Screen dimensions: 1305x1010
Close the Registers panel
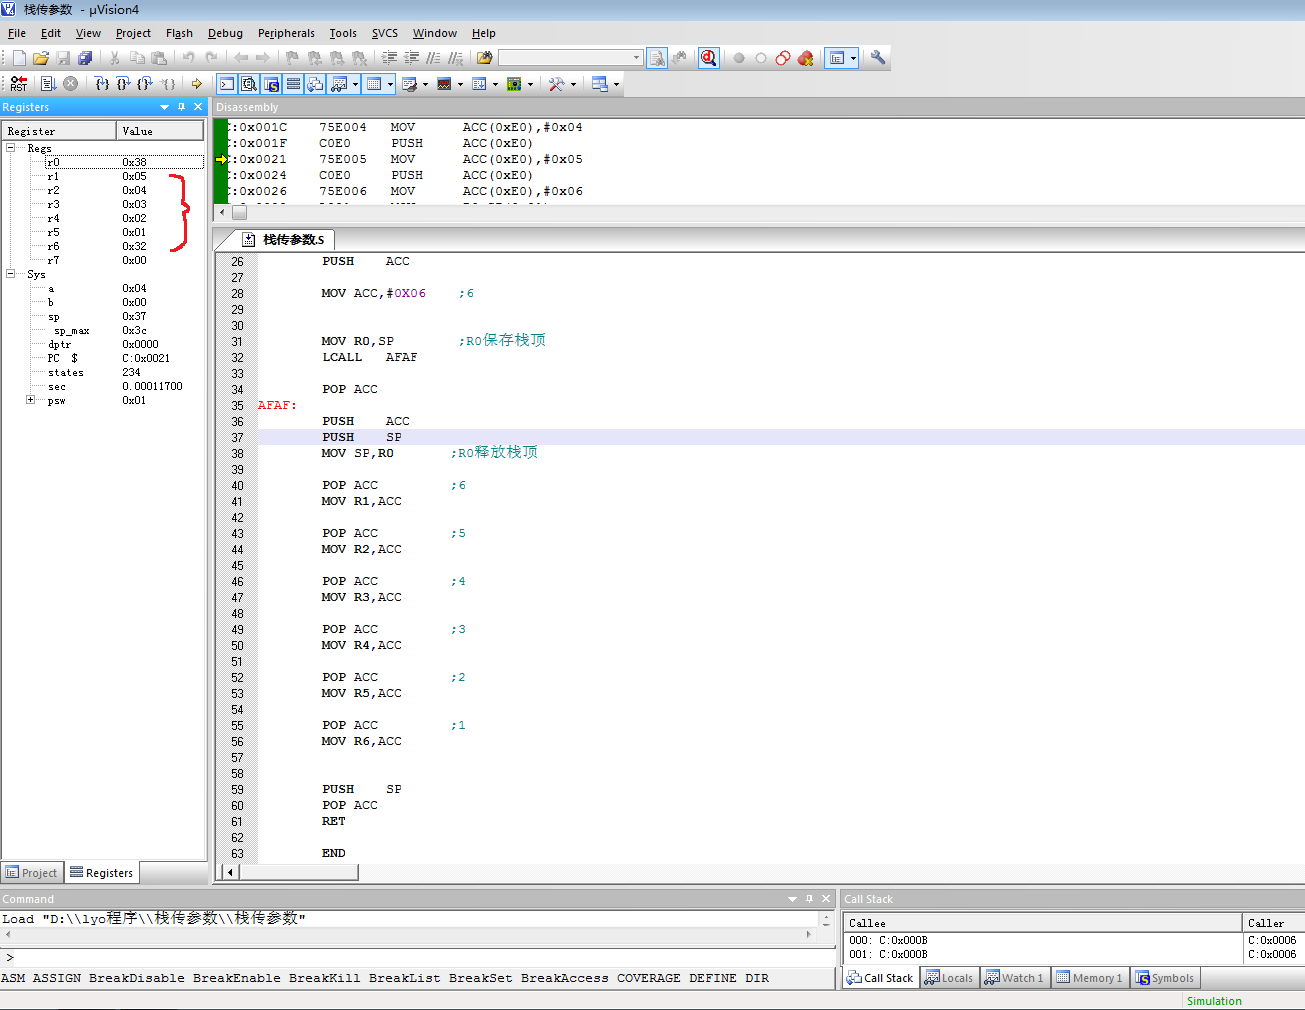tap(198, 107)
